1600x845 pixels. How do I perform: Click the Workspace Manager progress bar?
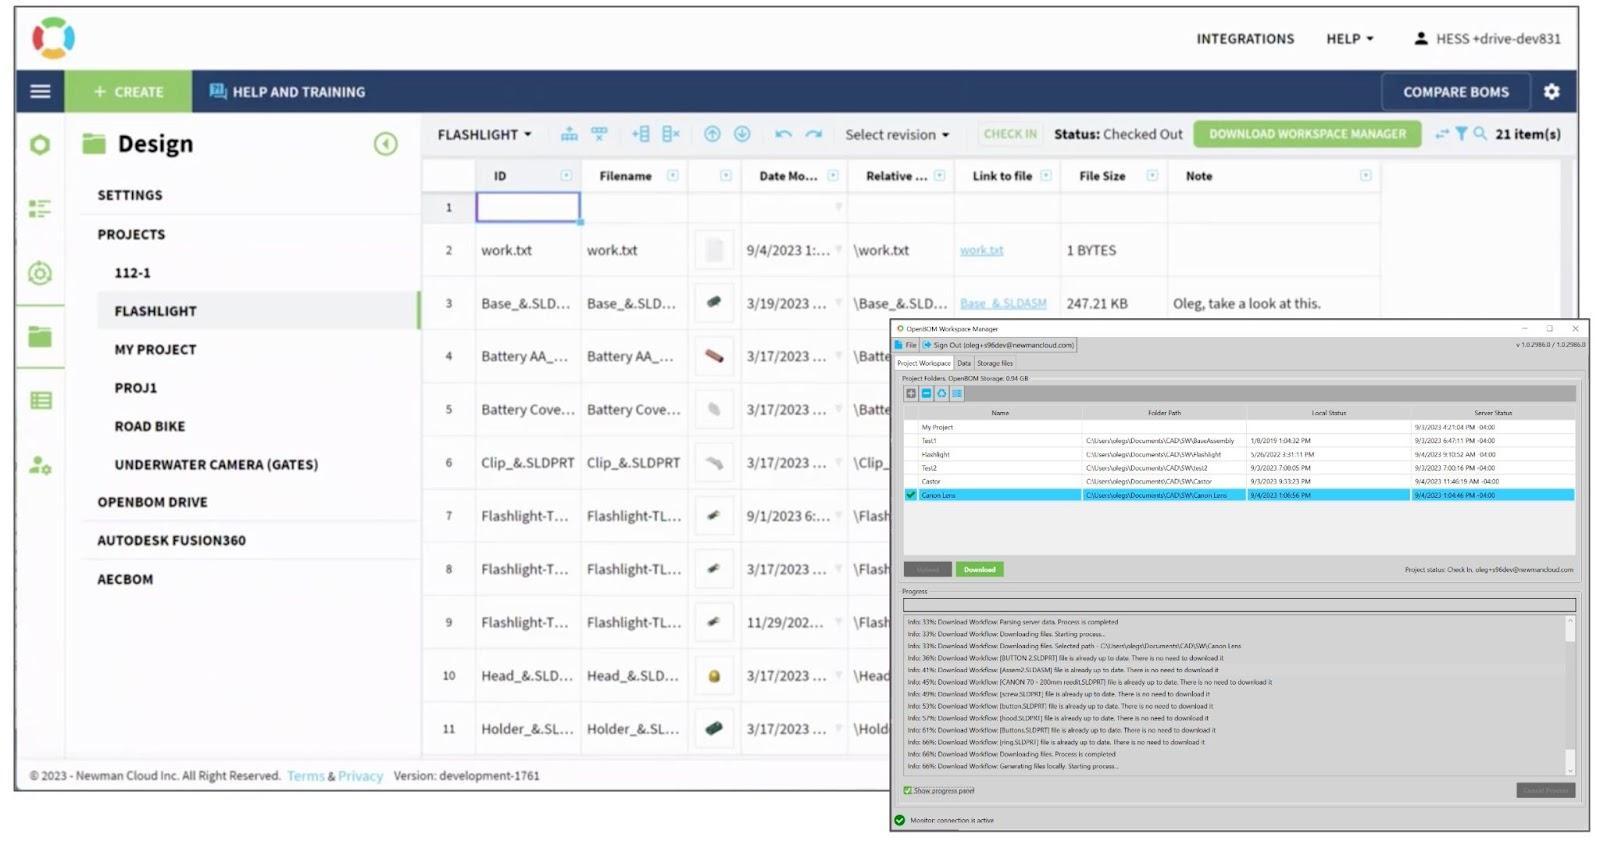point(1239,605)
